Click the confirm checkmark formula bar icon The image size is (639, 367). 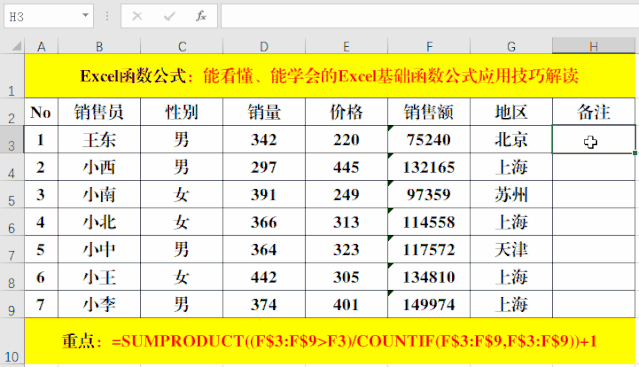point(169,16)
